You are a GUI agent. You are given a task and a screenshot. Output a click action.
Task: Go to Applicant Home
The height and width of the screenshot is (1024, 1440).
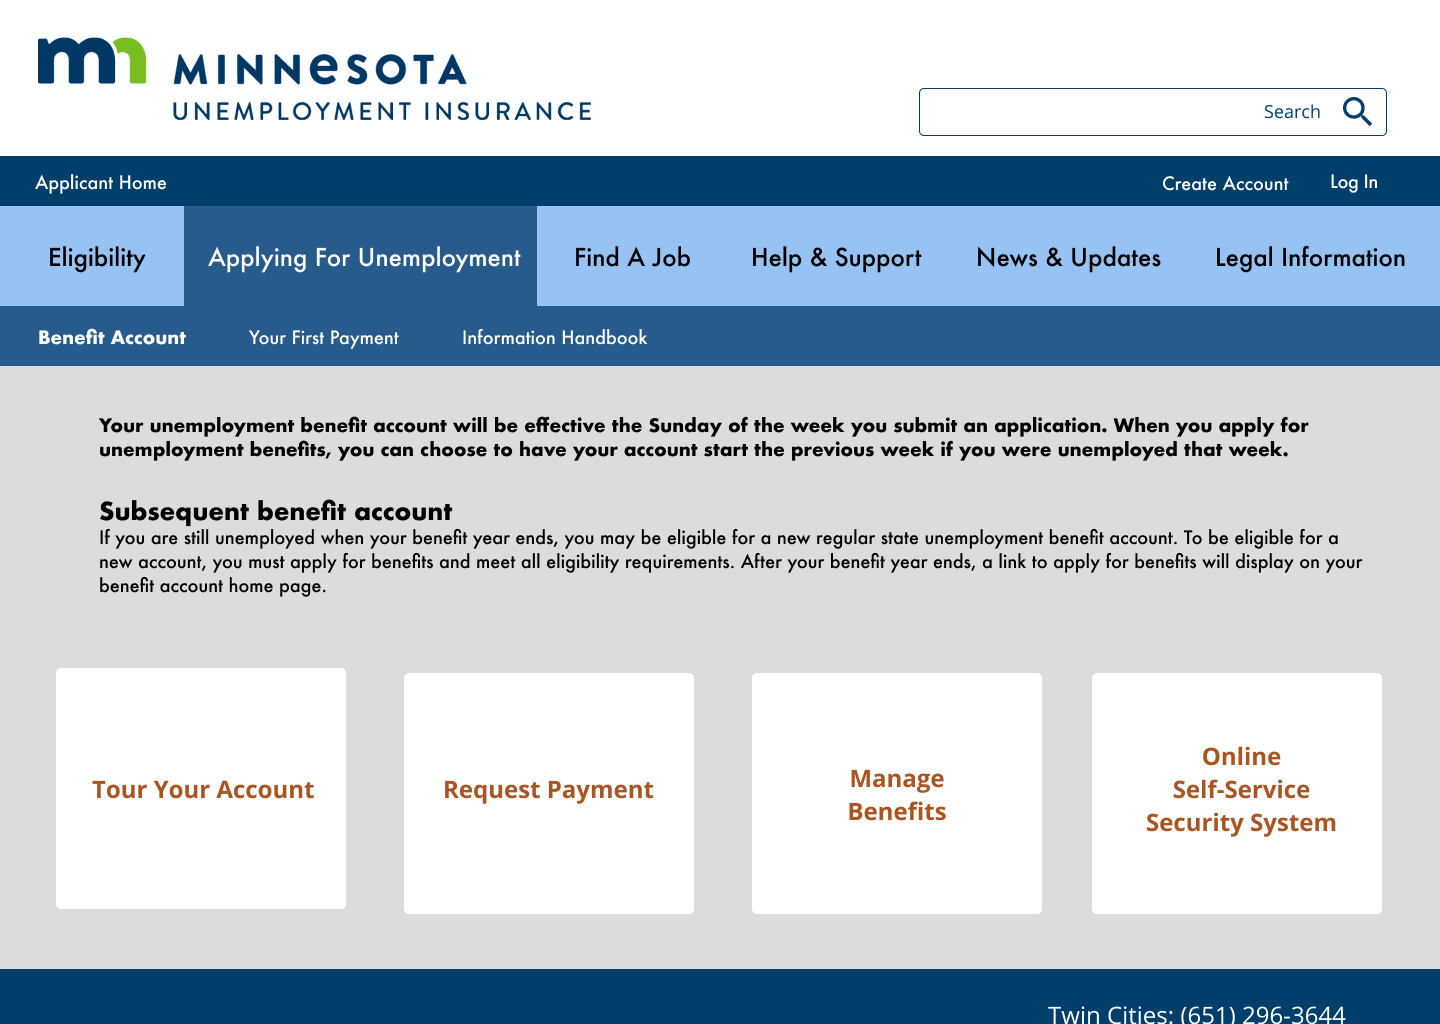click(101, 182)
